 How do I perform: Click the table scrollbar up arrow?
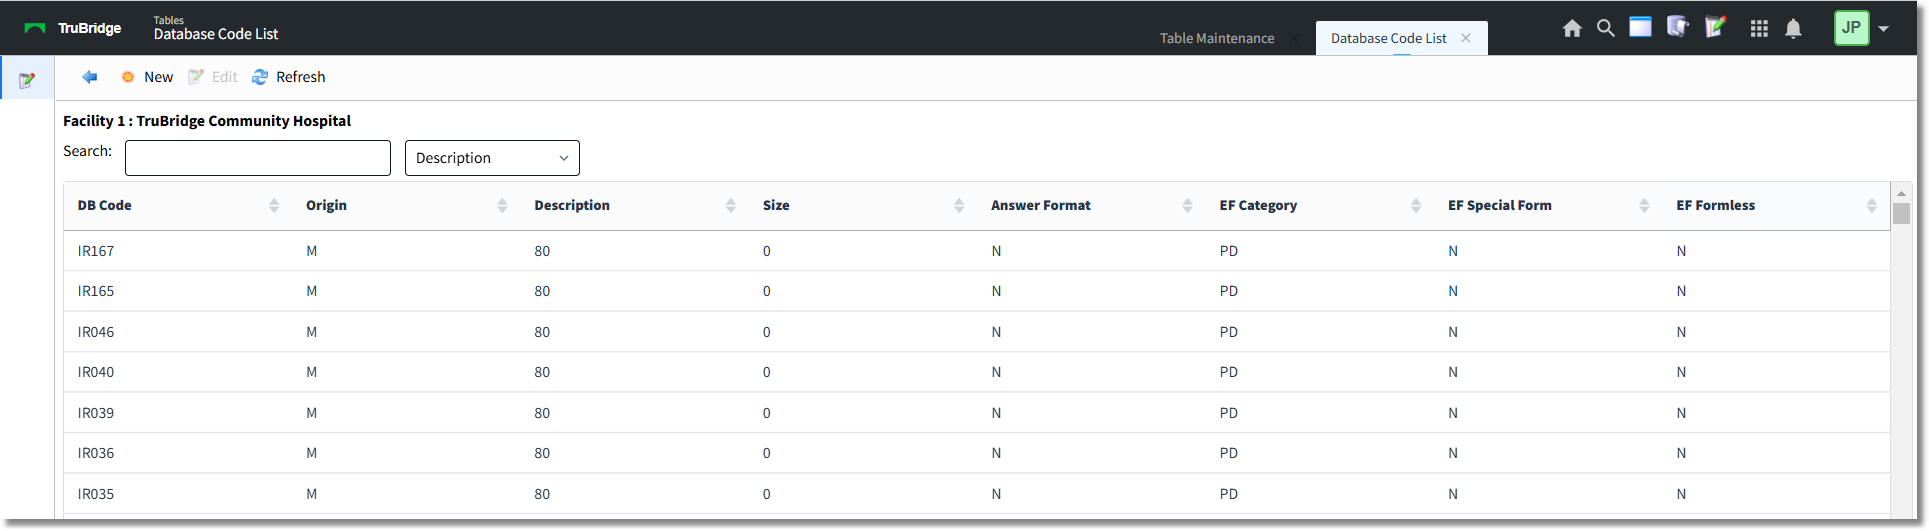[x=1901, y=193]
